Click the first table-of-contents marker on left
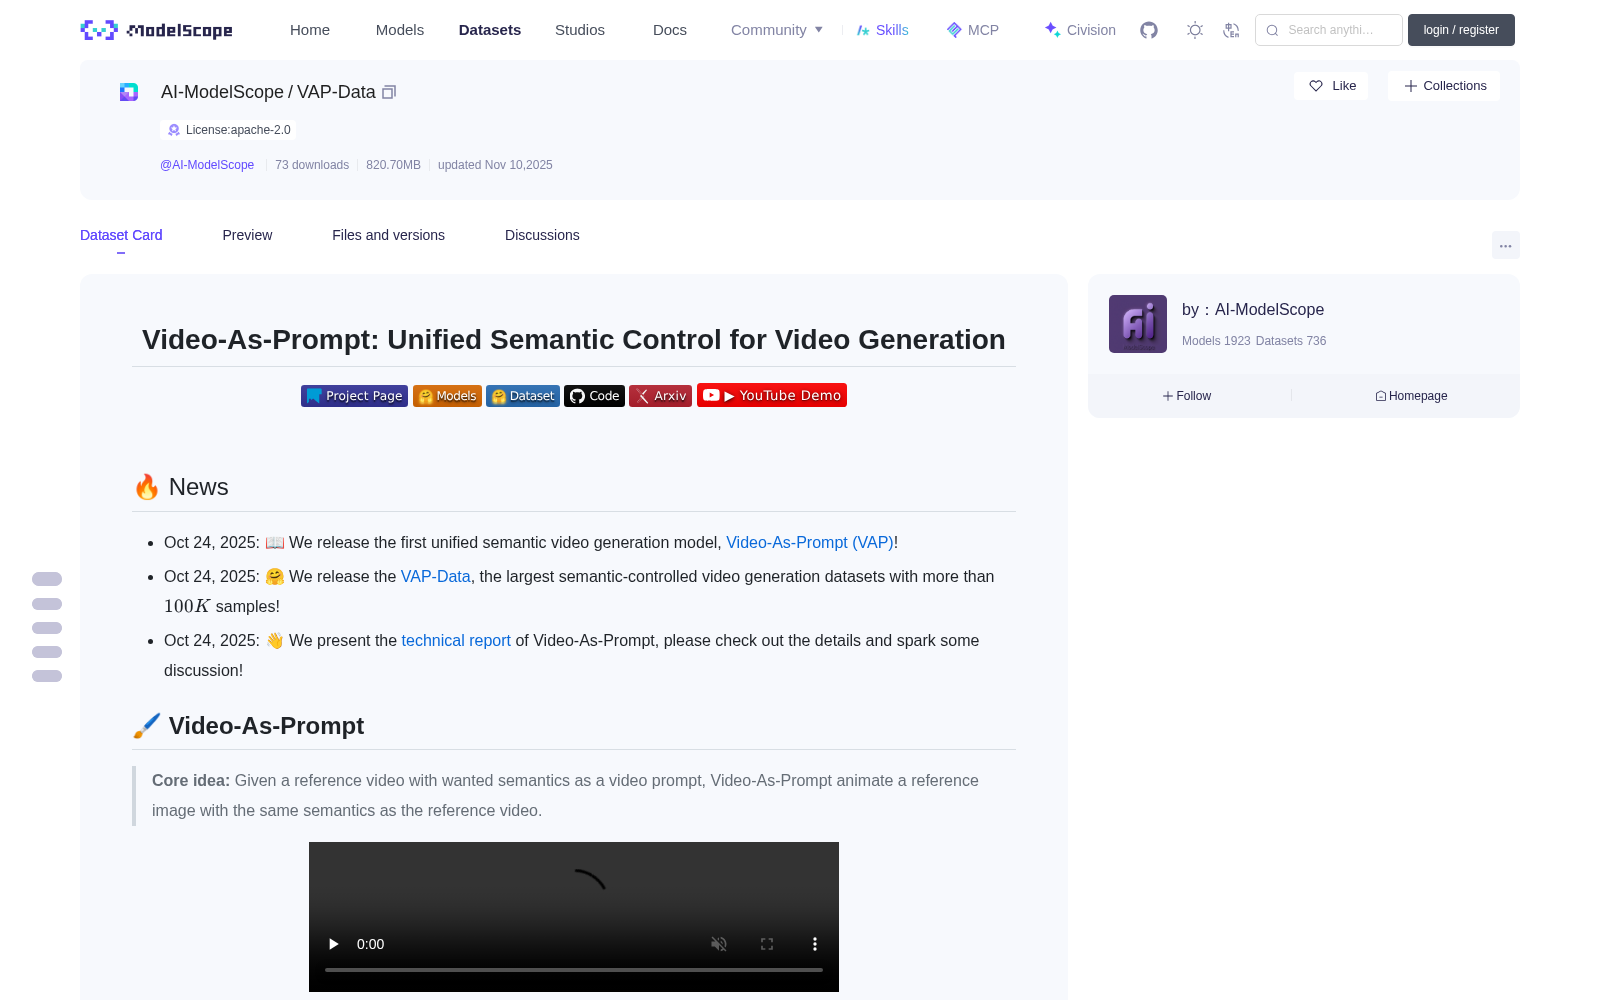The image size is (1600, 1000). [x=47, y=579]
